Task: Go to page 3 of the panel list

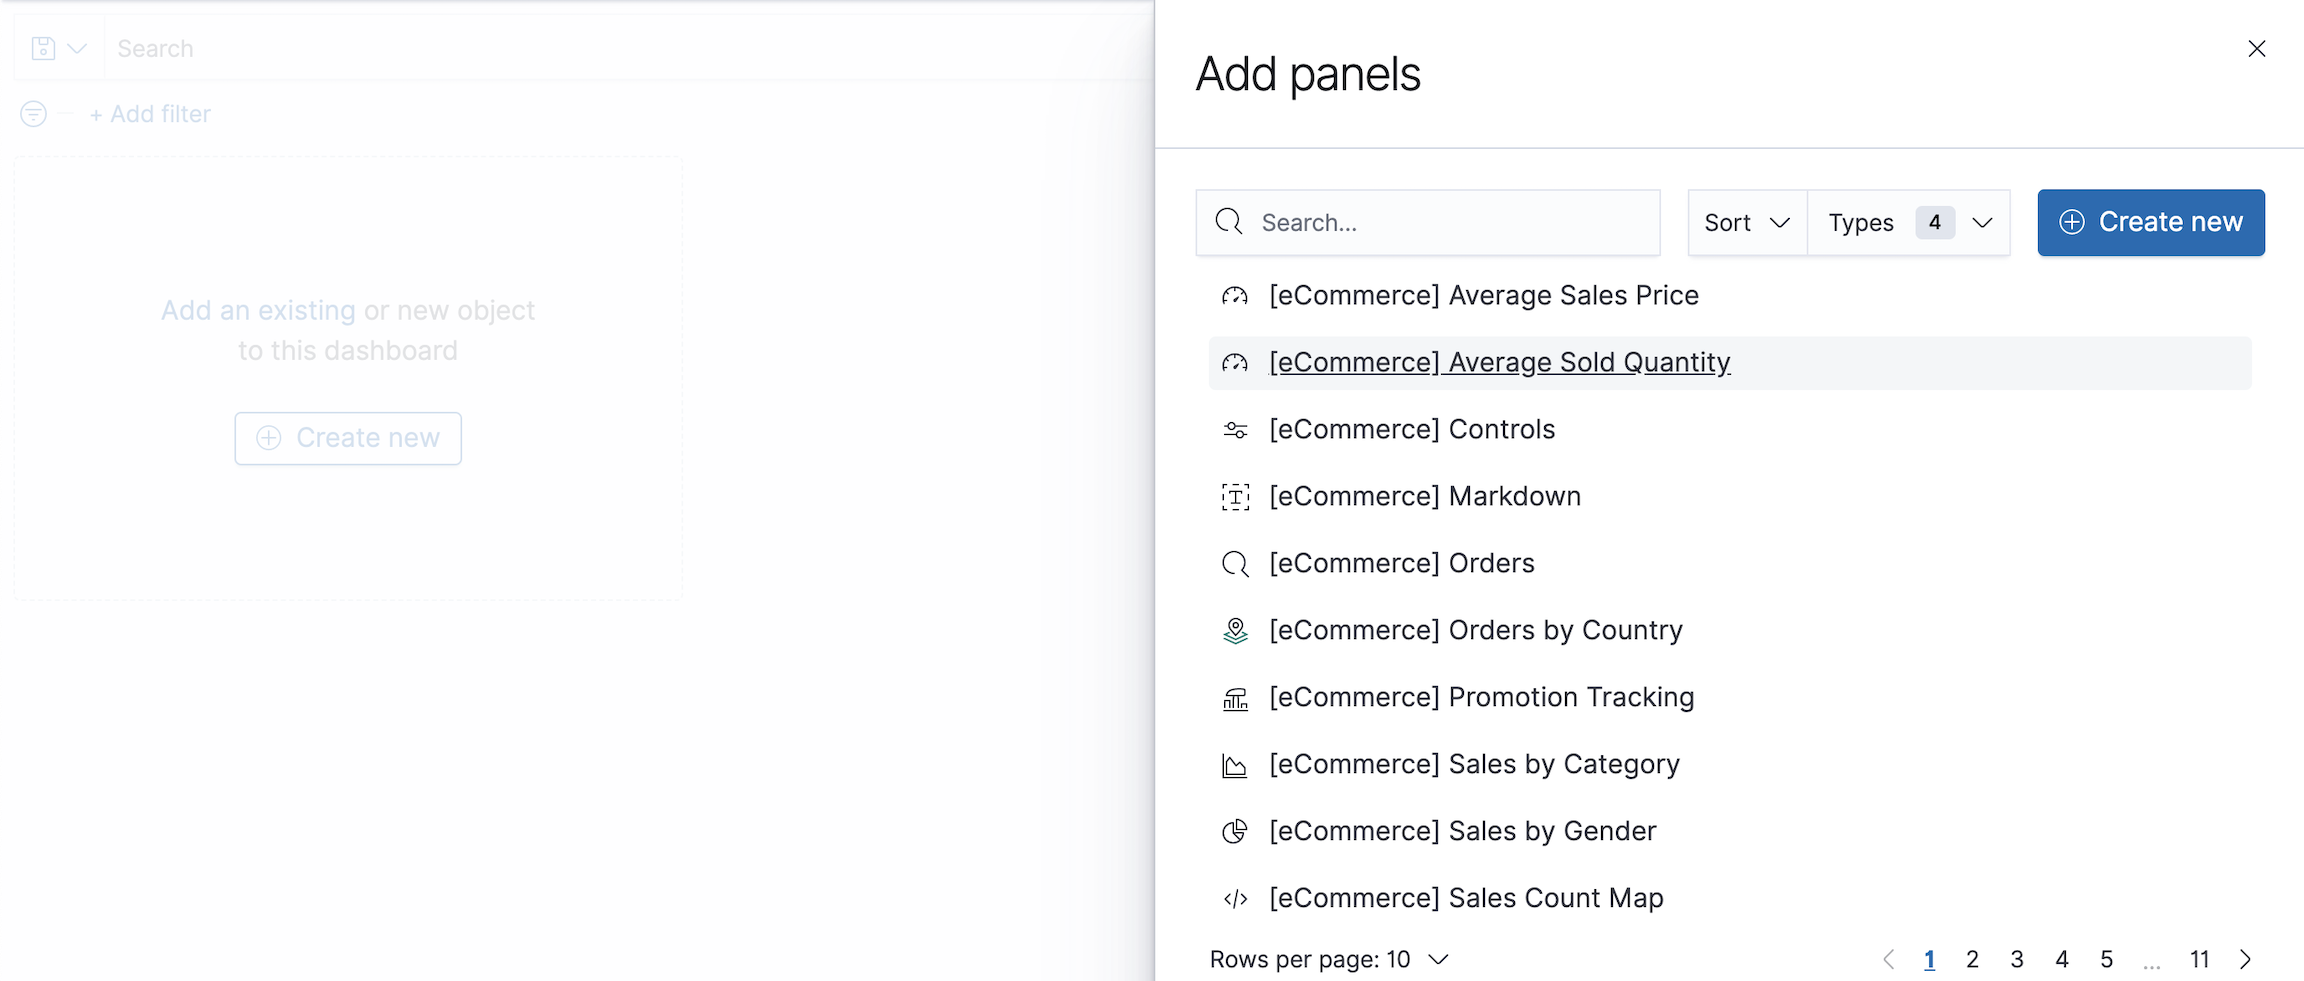Action: [2016, 958]
